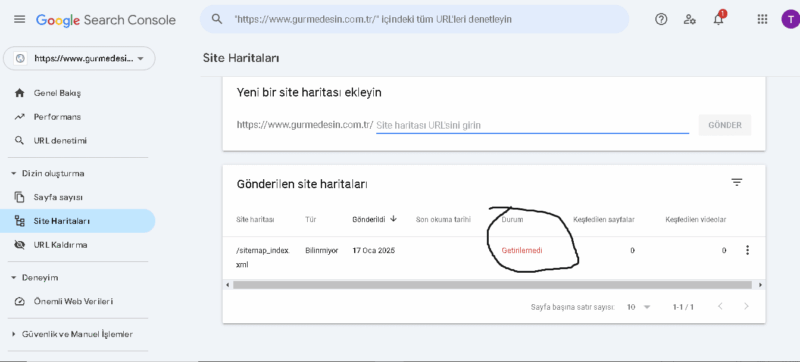
Task: Go to the previous page of rows
Action: click(x=720, y=306)
